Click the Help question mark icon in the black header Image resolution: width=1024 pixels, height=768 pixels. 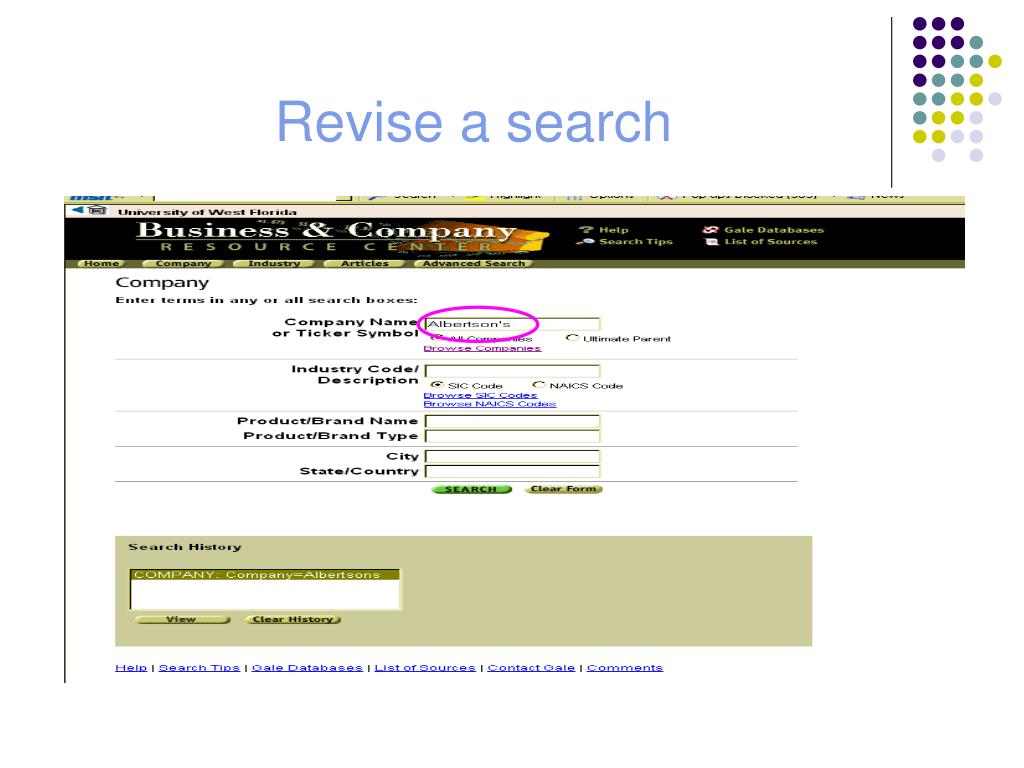586,230
